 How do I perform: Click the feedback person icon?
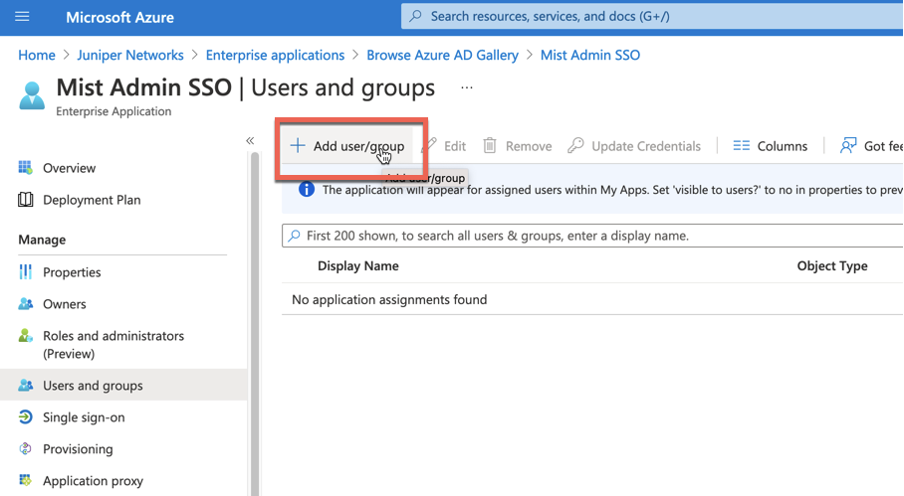tap(848, 146)
